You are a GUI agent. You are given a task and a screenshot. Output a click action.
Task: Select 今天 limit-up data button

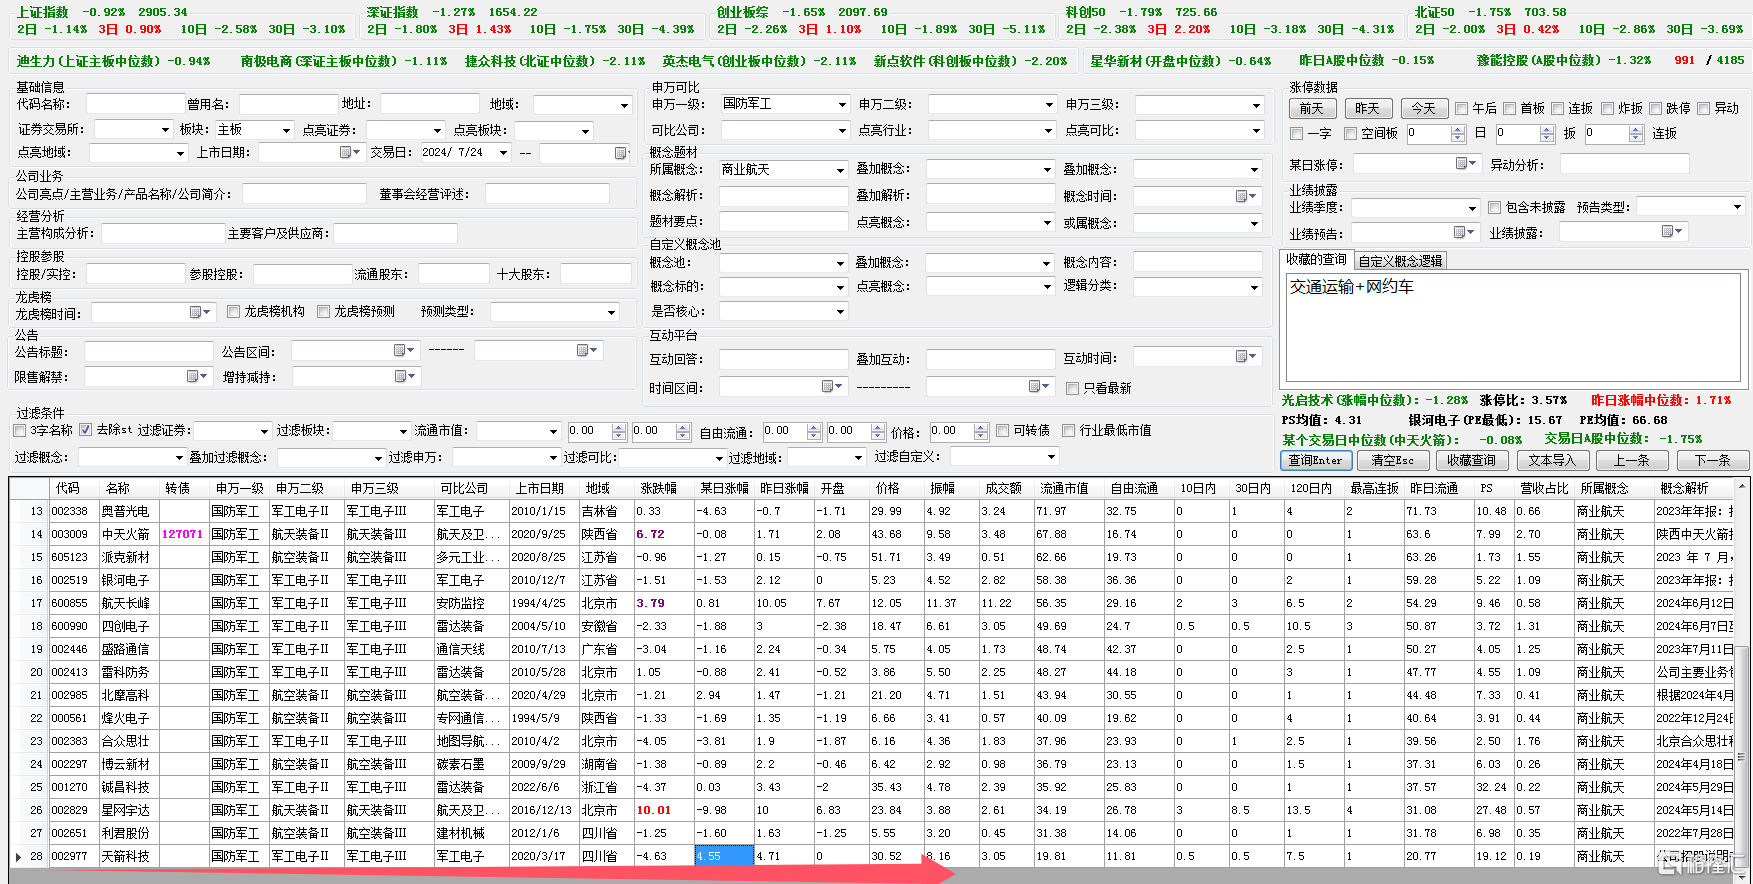1424,108
